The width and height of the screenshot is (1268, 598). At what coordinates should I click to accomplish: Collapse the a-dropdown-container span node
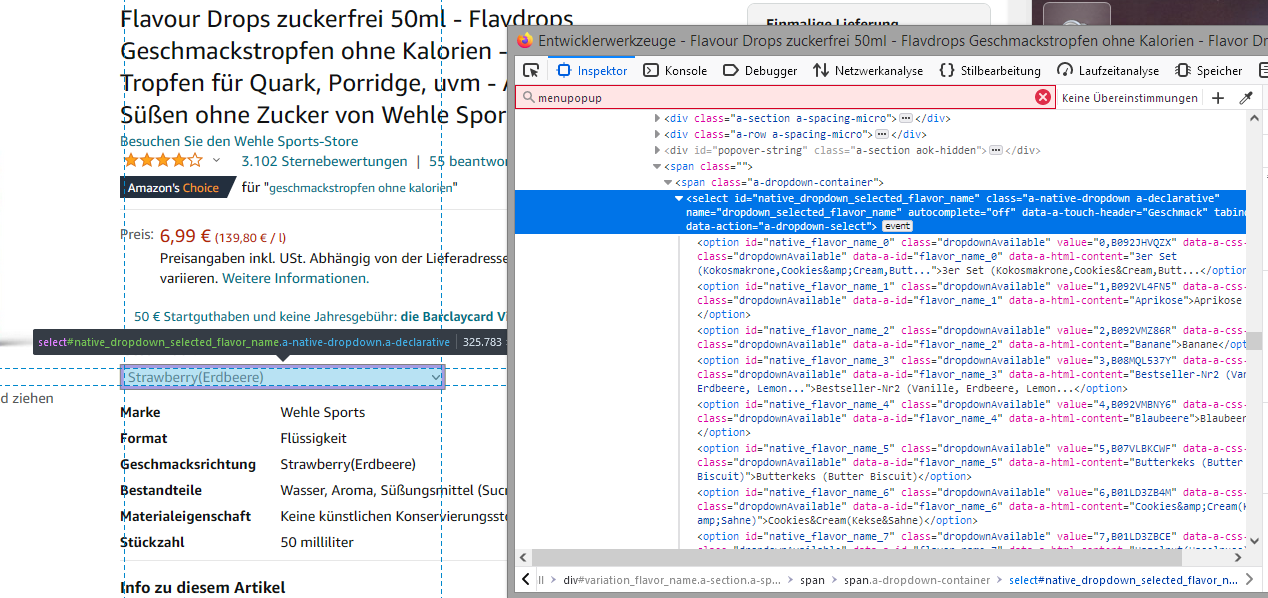coord(669,183)
